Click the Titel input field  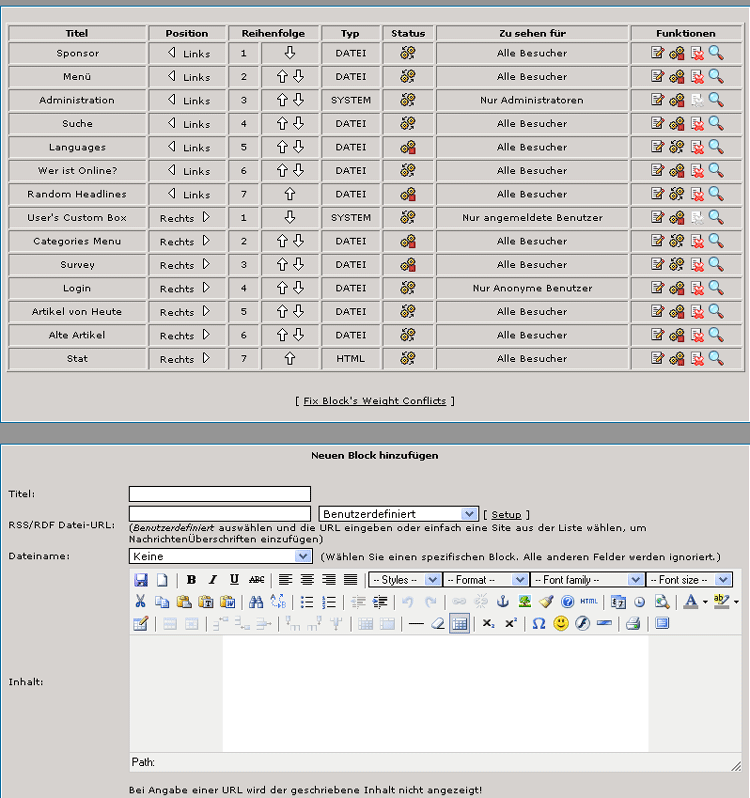point(220,494)
